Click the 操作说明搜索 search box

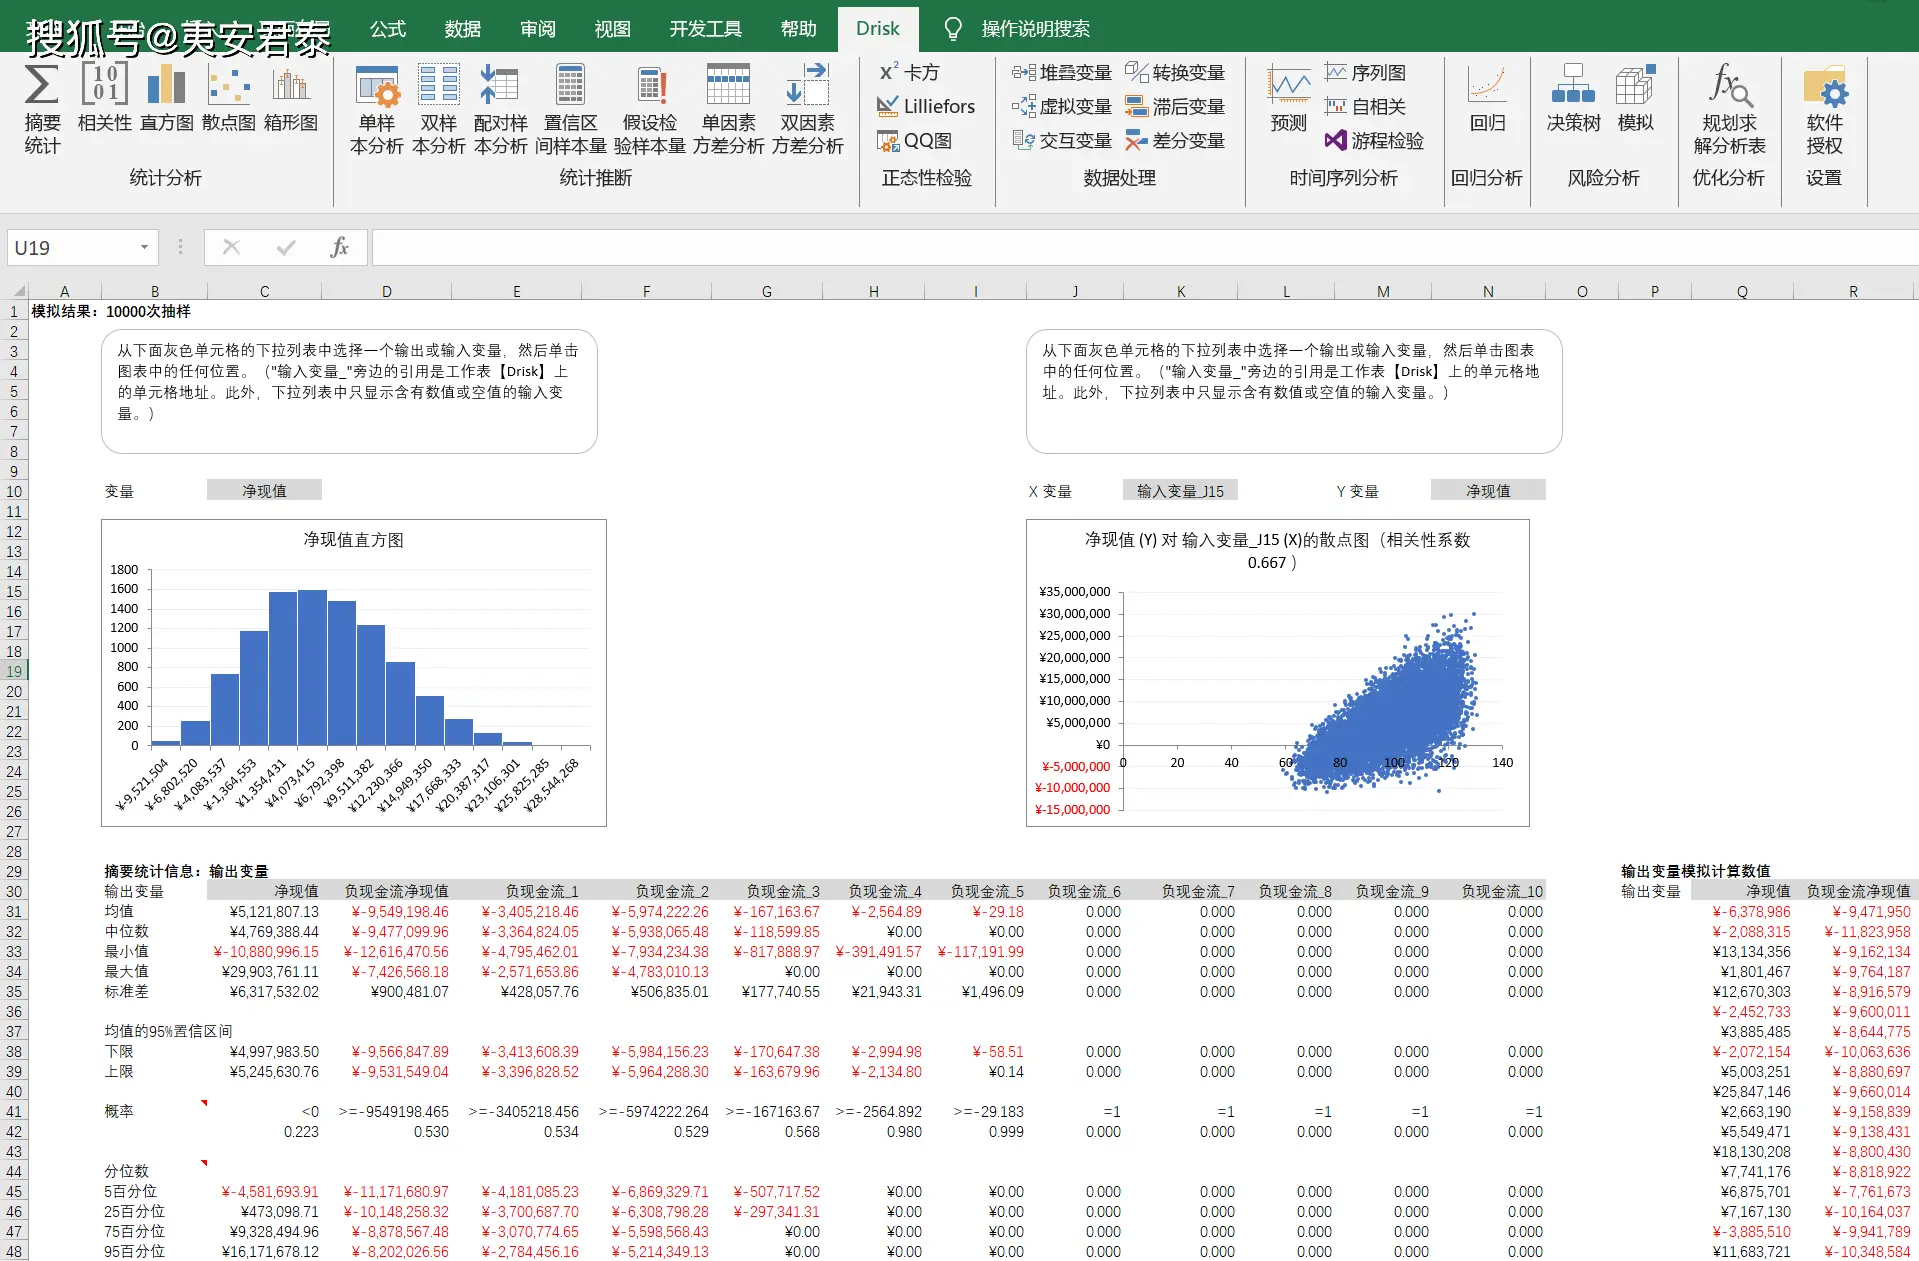coord(1035,28)
